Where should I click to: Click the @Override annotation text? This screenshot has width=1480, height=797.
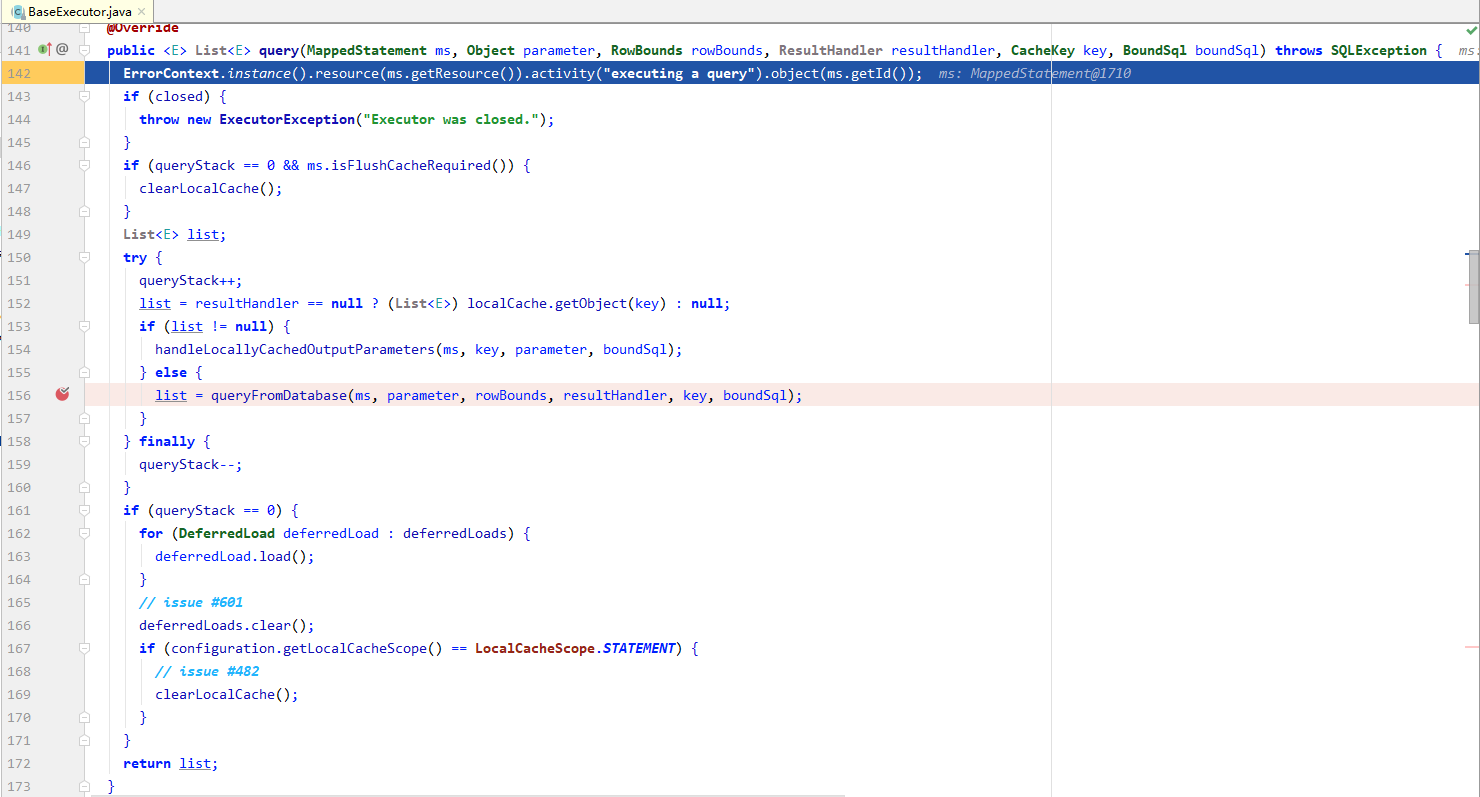click(143, 28)
